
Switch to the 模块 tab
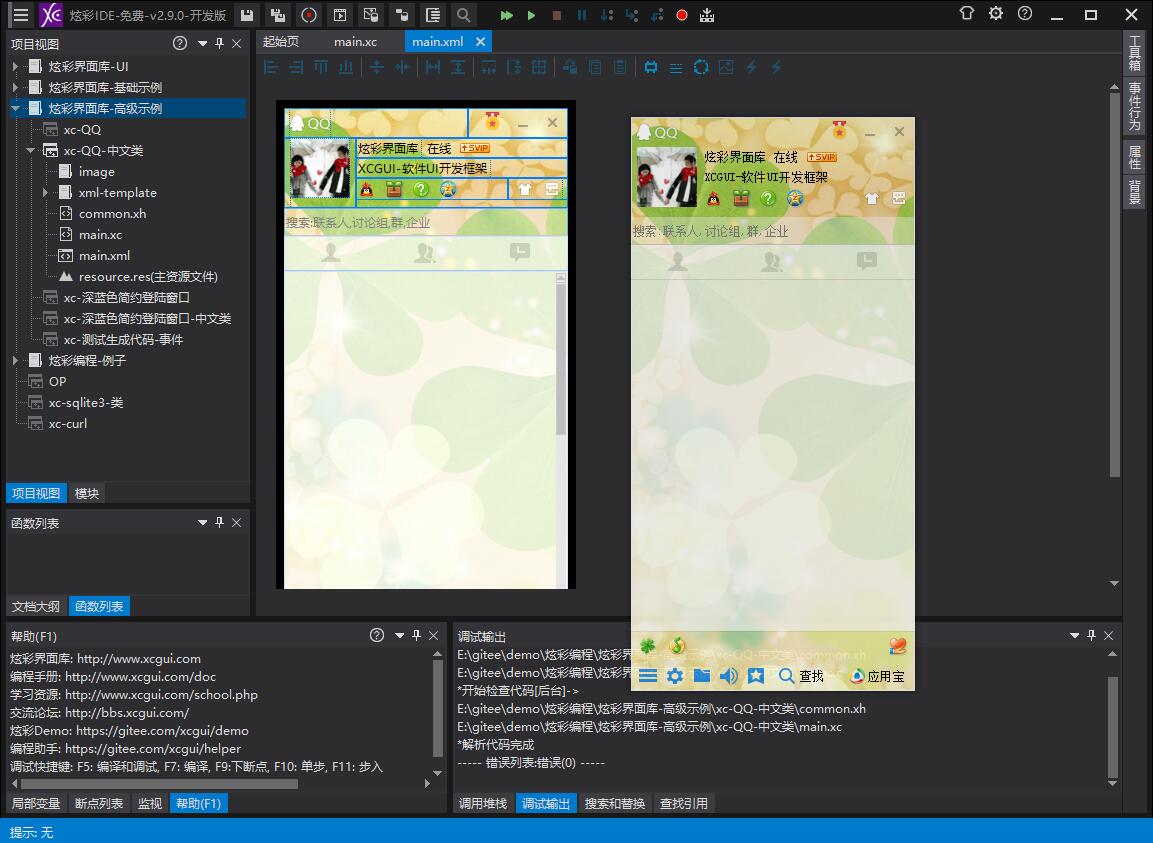(87, 494)
